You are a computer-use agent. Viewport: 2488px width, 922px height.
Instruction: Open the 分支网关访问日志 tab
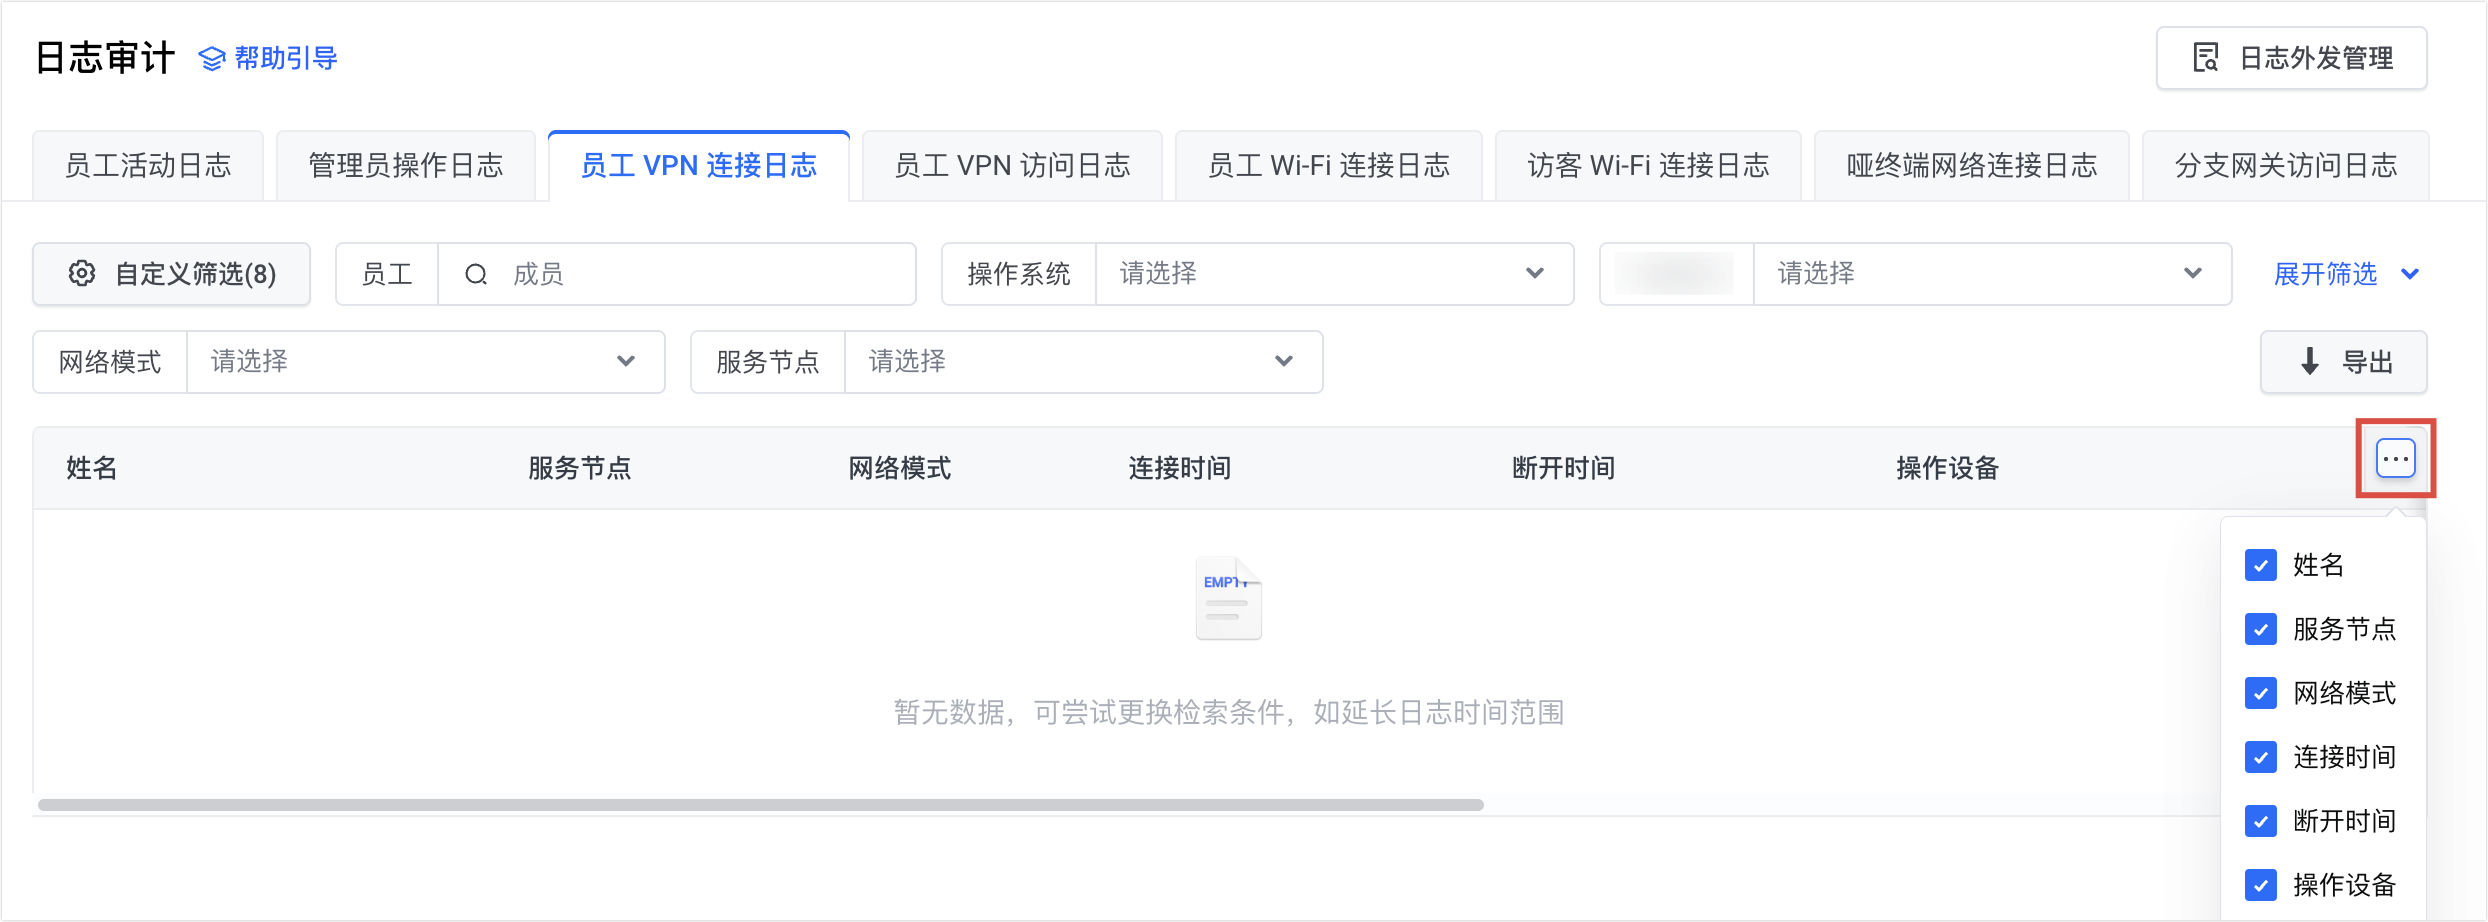point(2286,166)
